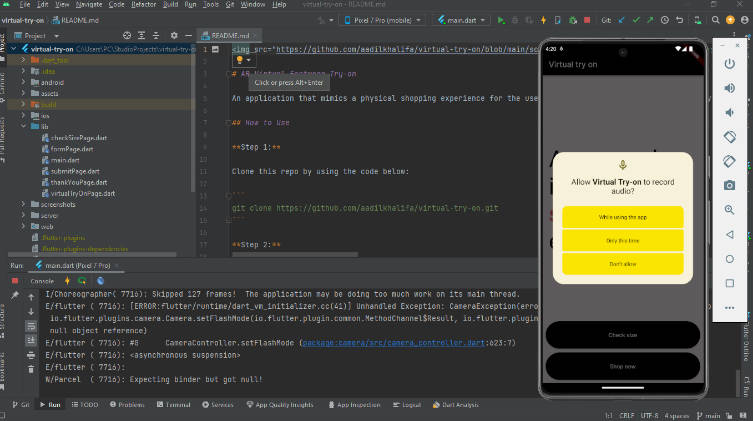Expand all items in Project panel
Image resolution: width=753 pixels, height=421 pixels.
click(x=141, y=36)
